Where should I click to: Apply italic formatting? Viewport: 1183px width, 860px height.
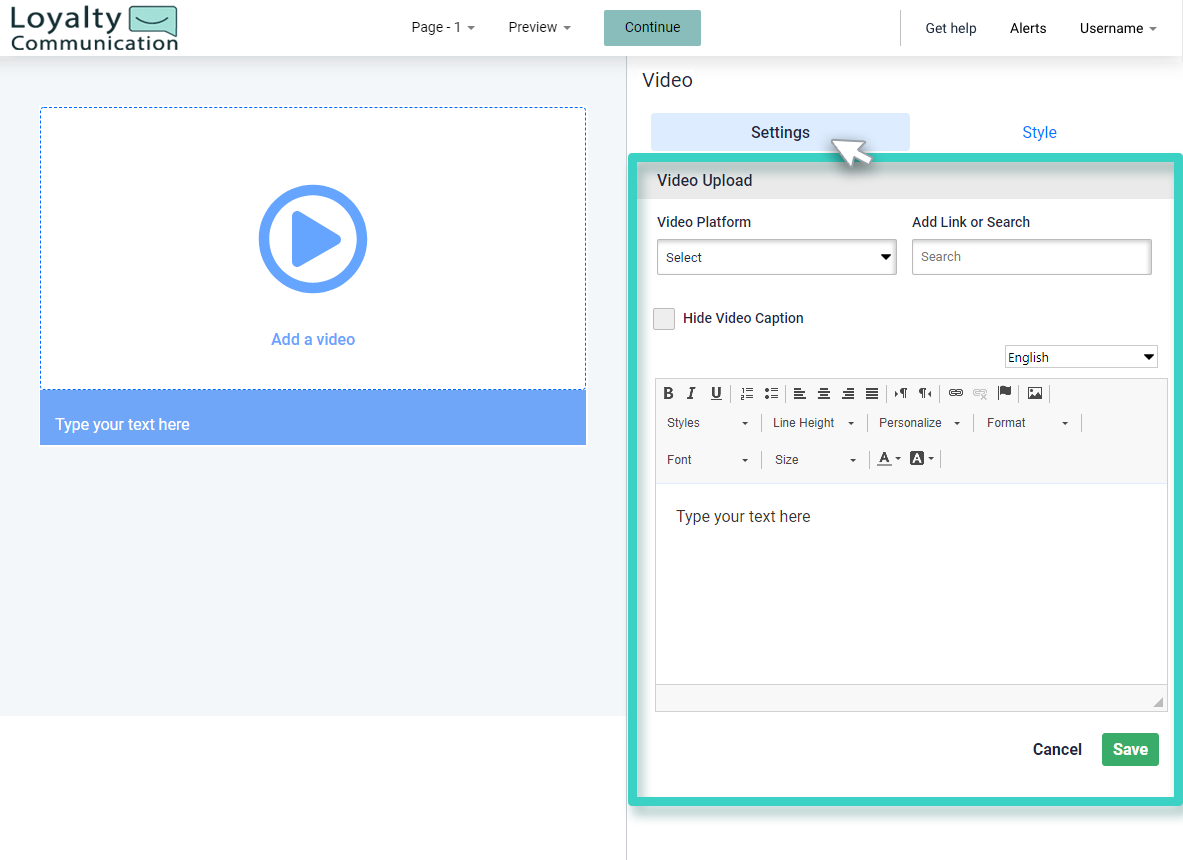click(691, 393)
